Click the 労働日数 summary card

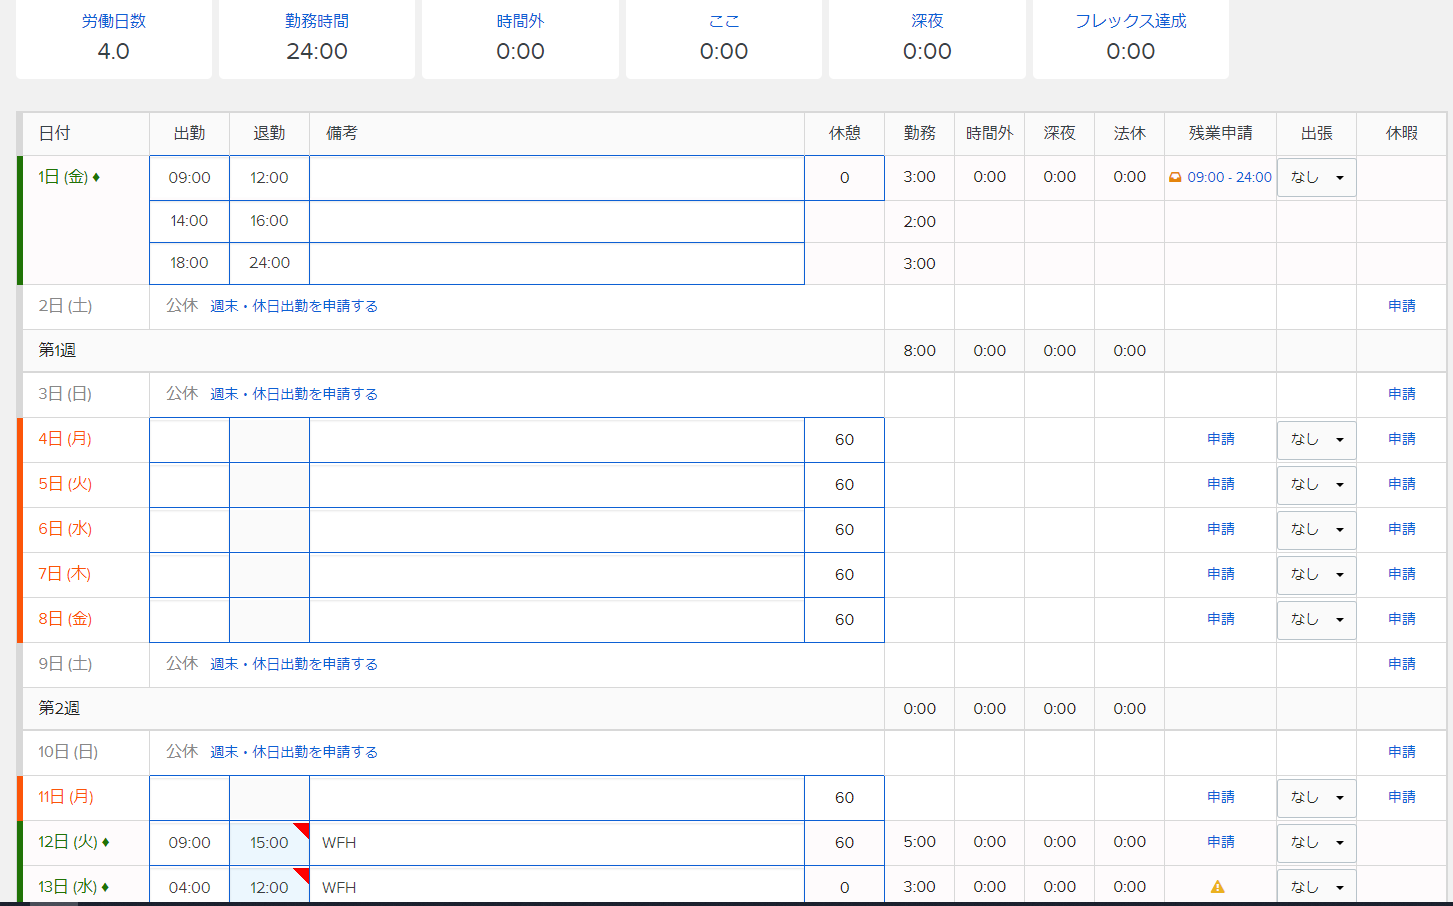114,38
